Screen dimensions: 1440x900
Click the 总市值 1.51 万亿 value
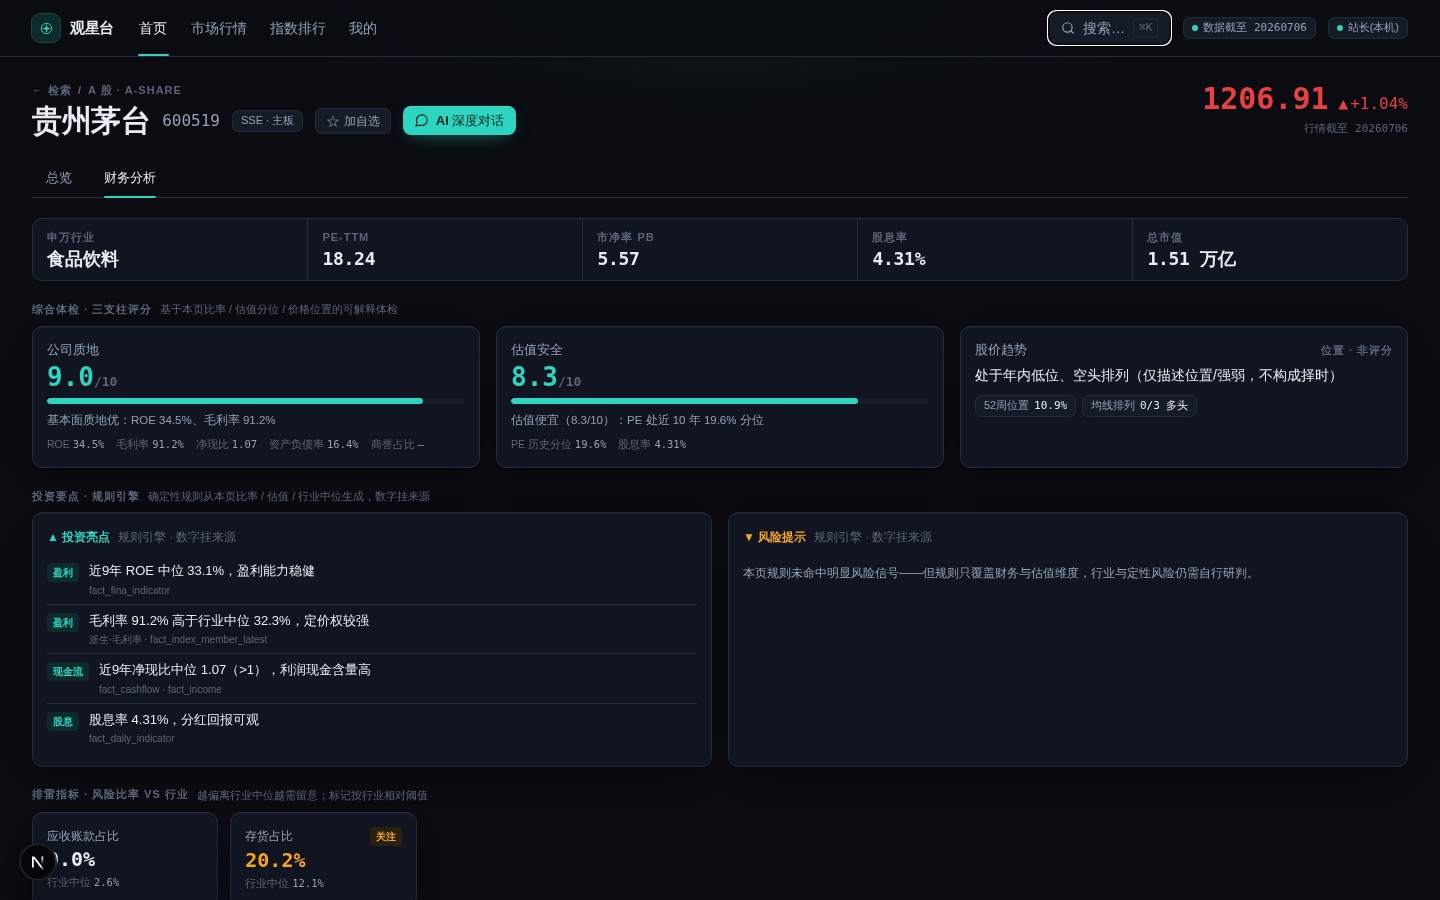point(1191,259)
